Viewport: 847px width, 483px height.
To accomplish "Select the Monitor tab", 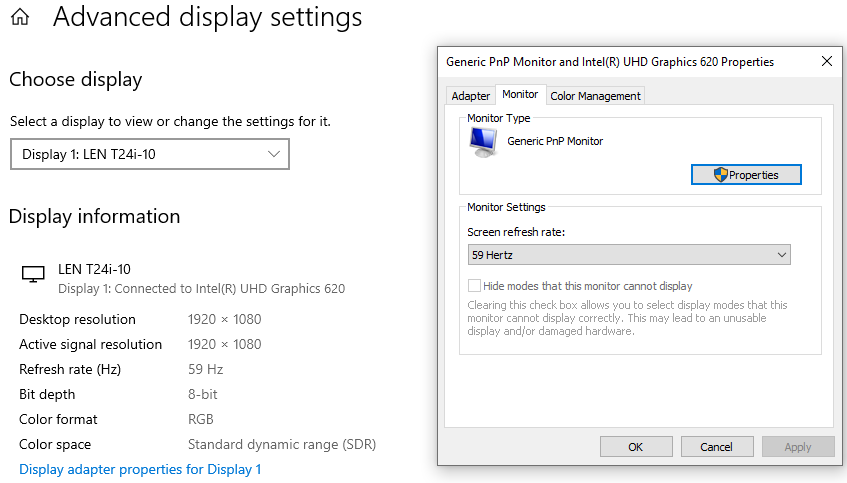I will pyautogui.click(x=520, y=95).
